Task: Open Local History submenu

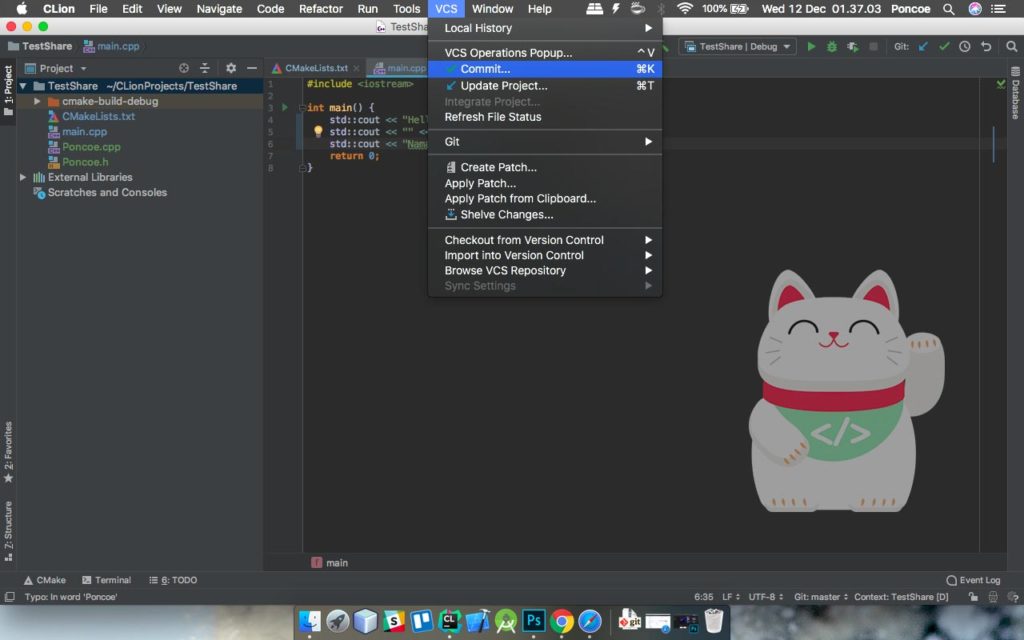Action: tap(545, 28)
